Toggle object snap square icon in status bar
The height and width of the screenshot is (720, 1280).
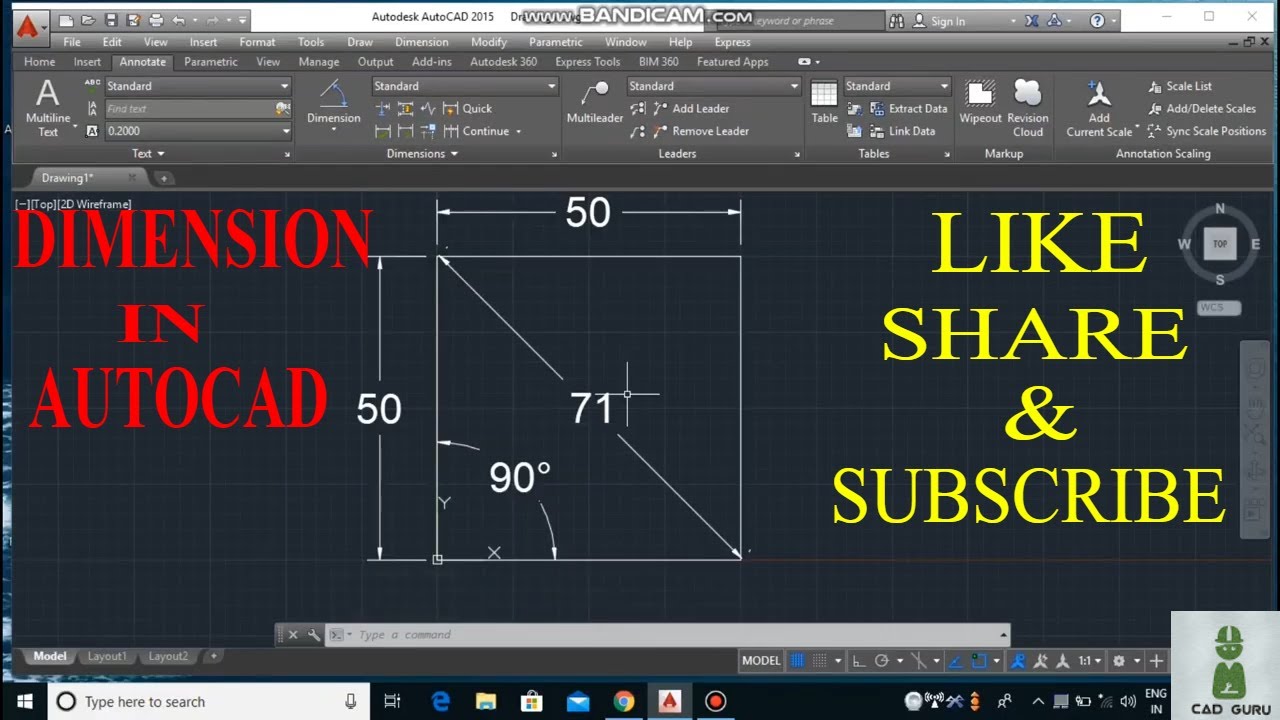pyautogui.click(x=980, y=661)
